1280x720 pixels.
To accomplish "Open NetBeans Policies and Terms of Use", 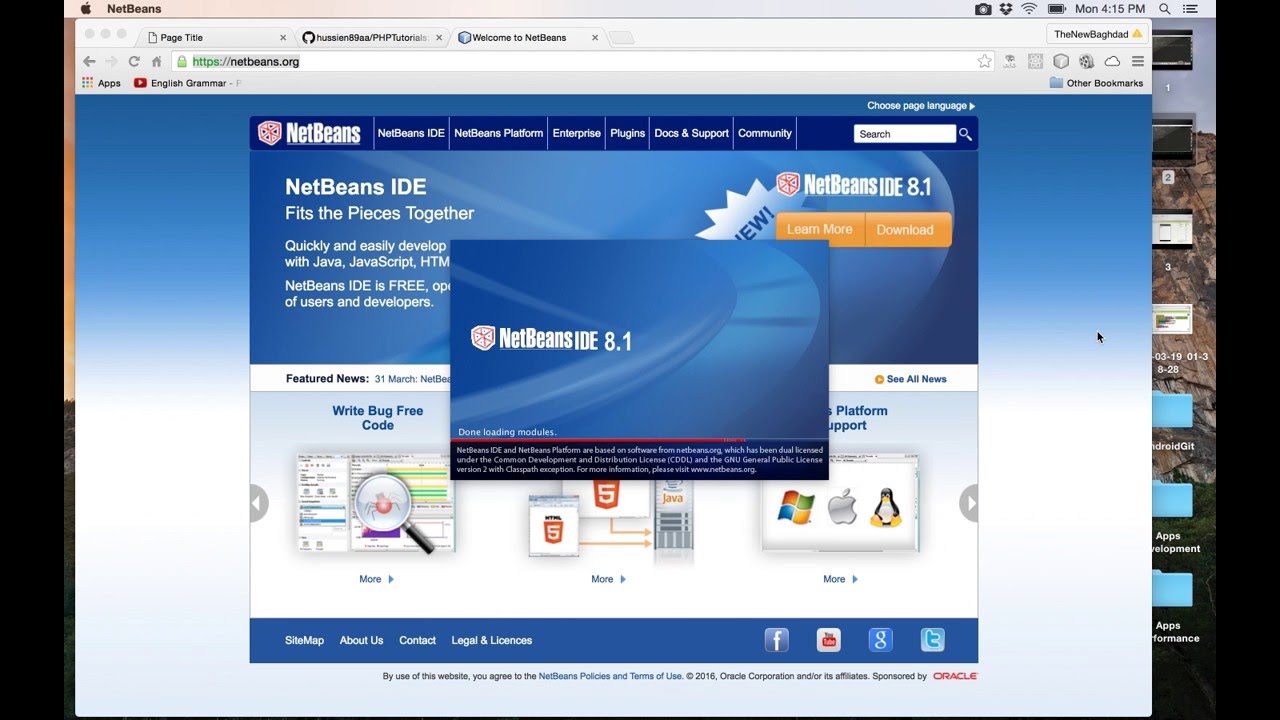I will (x=610, y=676).
